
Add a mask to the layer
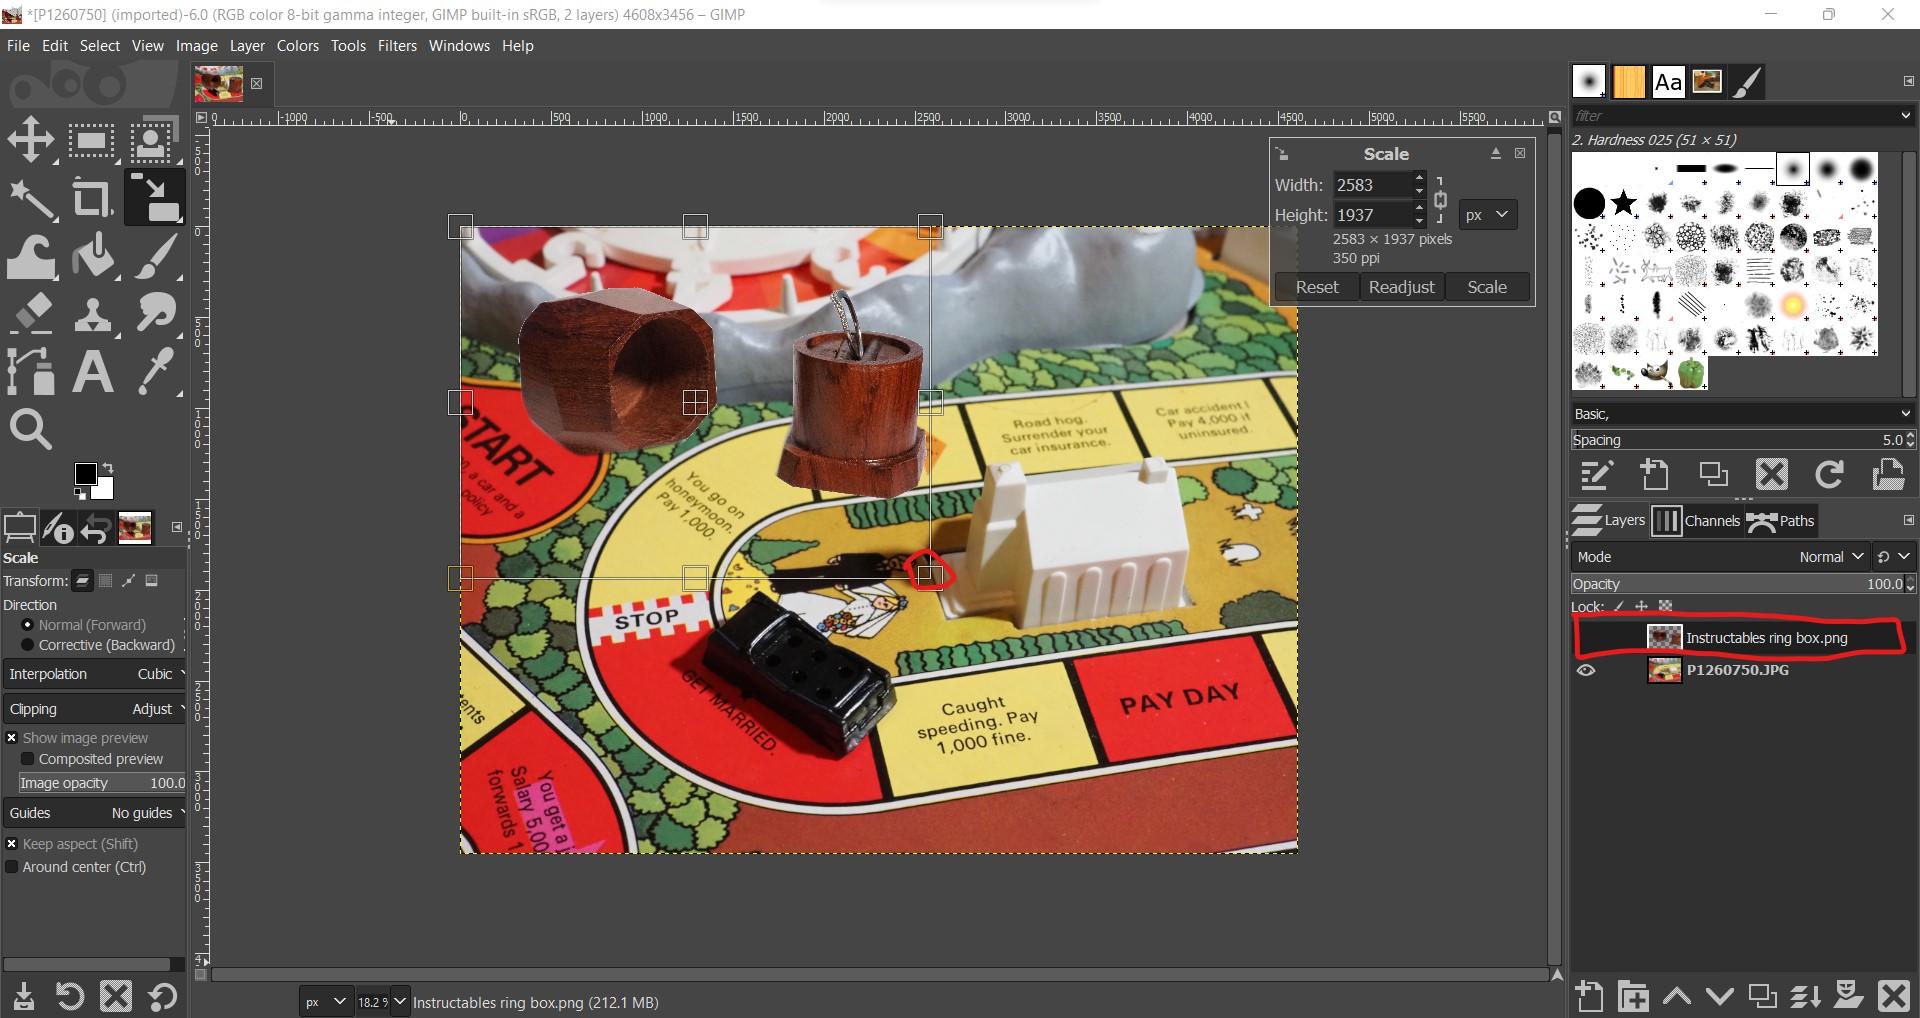(1849, 996)
